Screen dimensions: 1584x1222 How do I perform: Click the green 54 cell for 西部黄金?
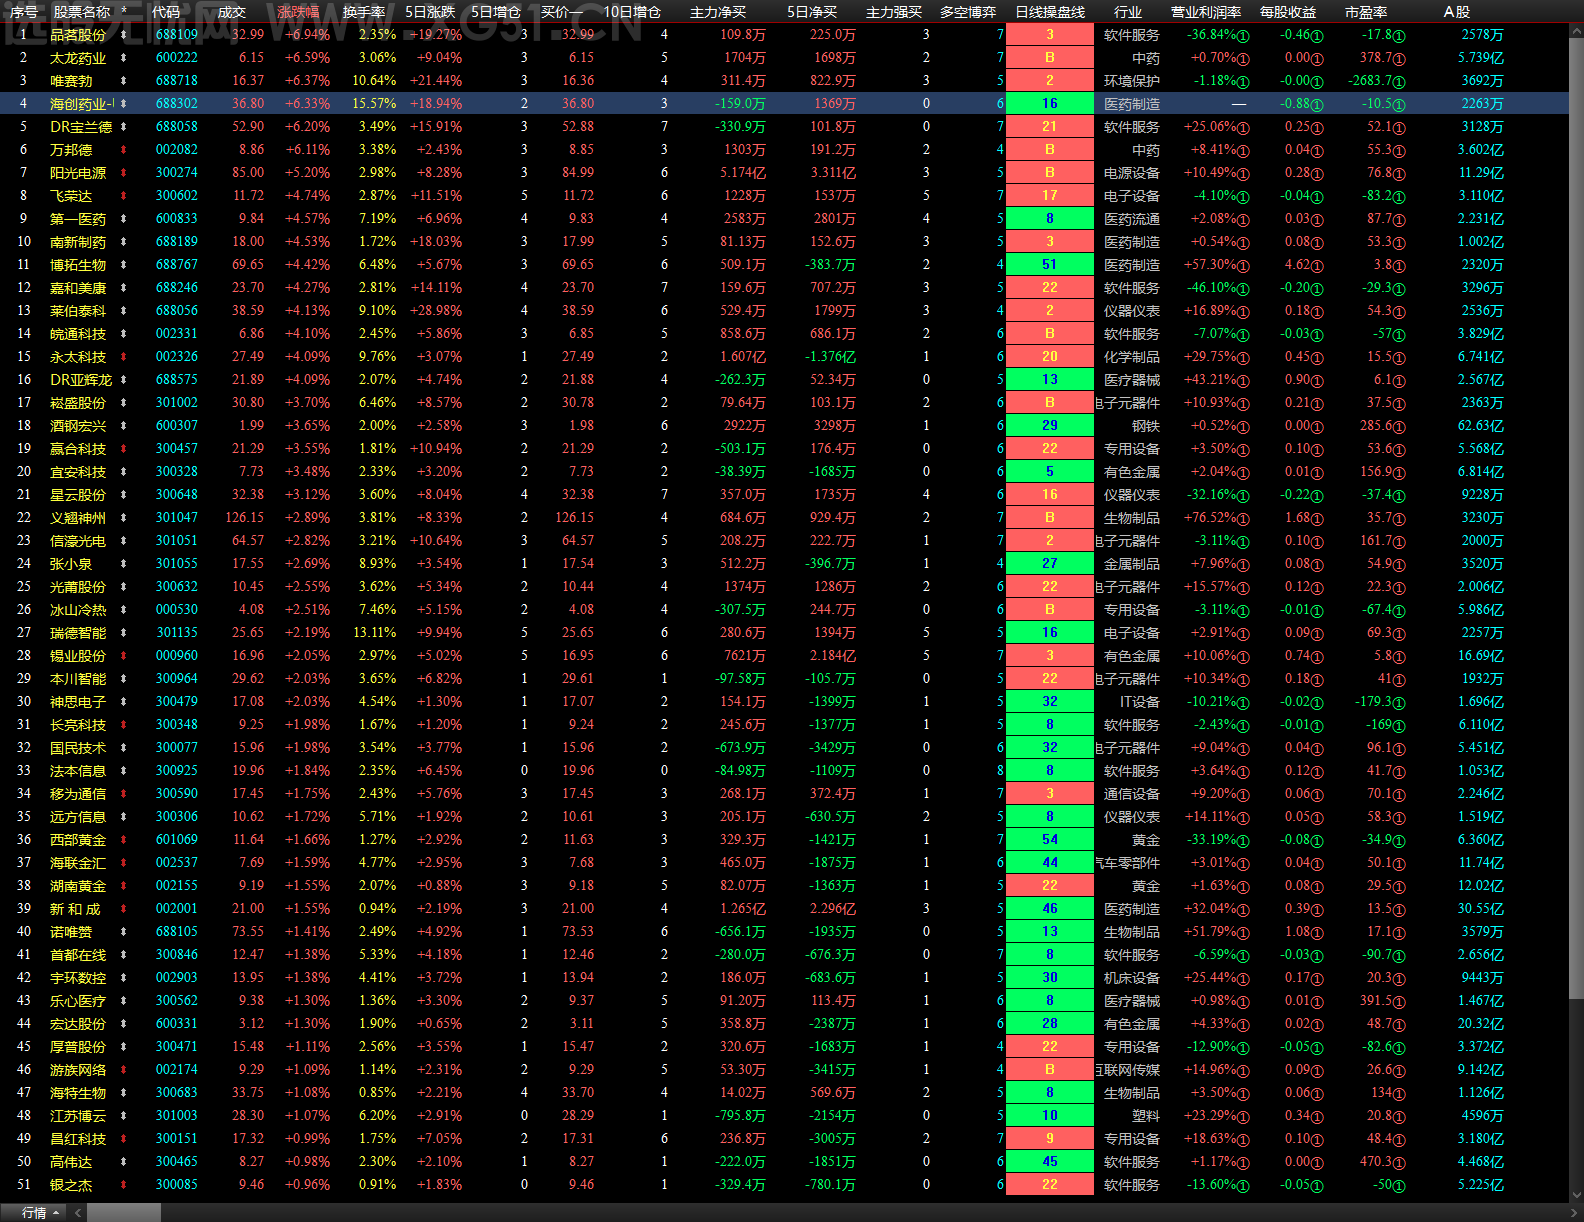coord(1049,840)
